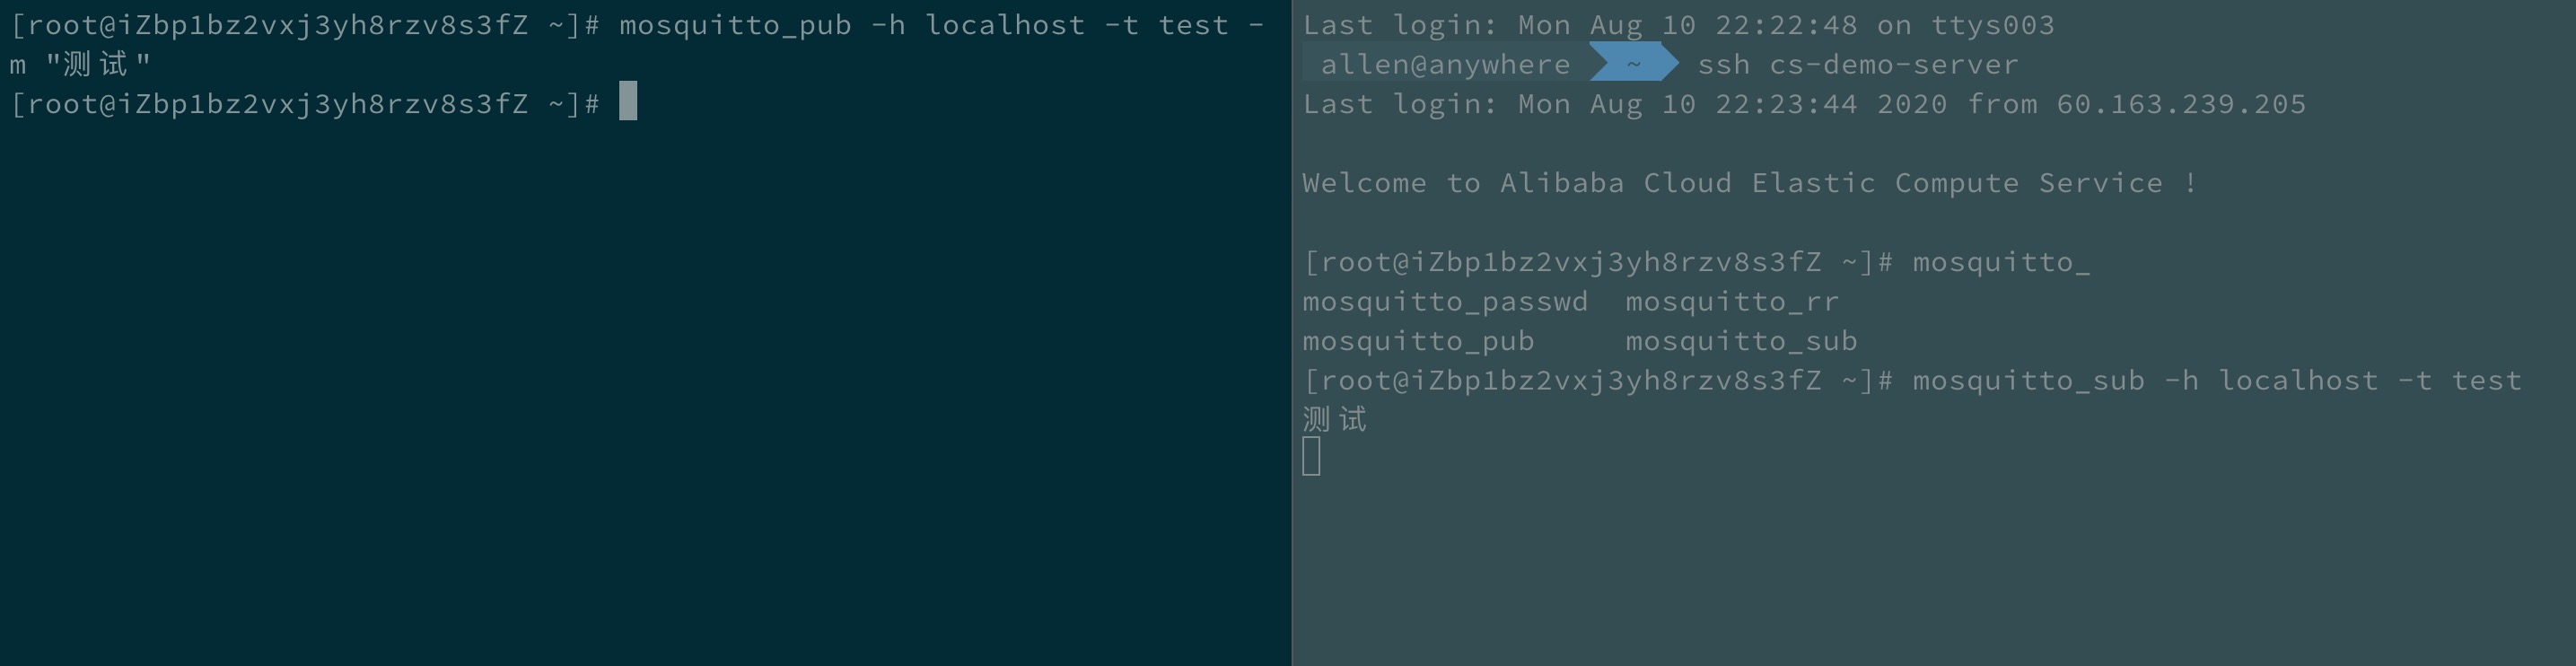Screen dimensions: 2576x666
Task: Click the hollow cursor in right pane
Action: pyautogui.click(x=1312, y=456)
